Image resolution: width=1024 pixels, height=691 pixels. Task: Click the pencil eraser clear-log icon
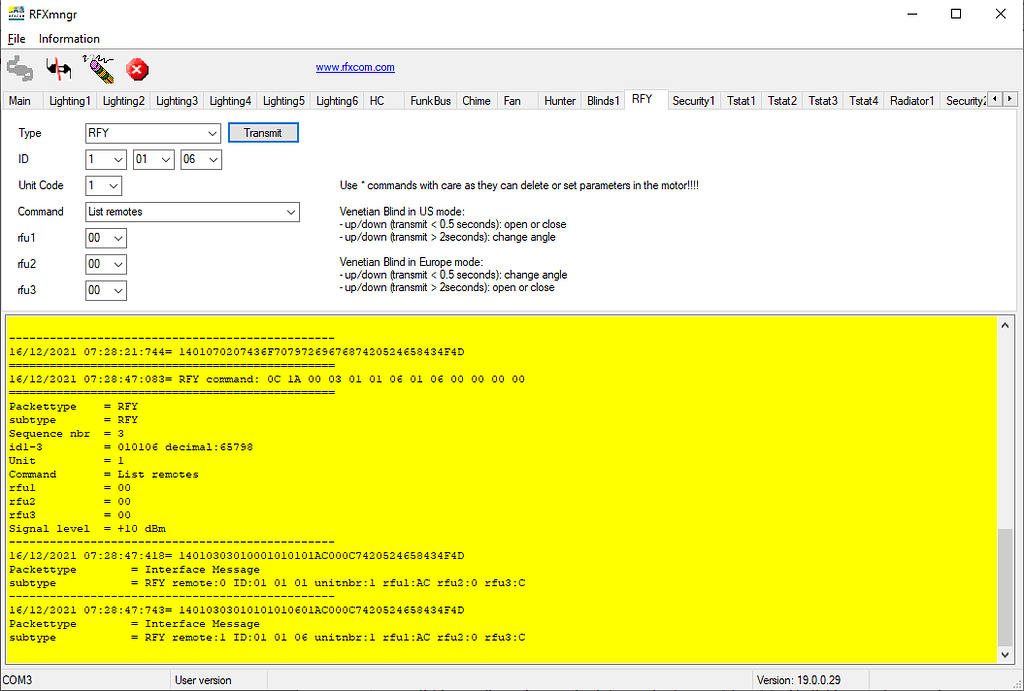(98, 68)
